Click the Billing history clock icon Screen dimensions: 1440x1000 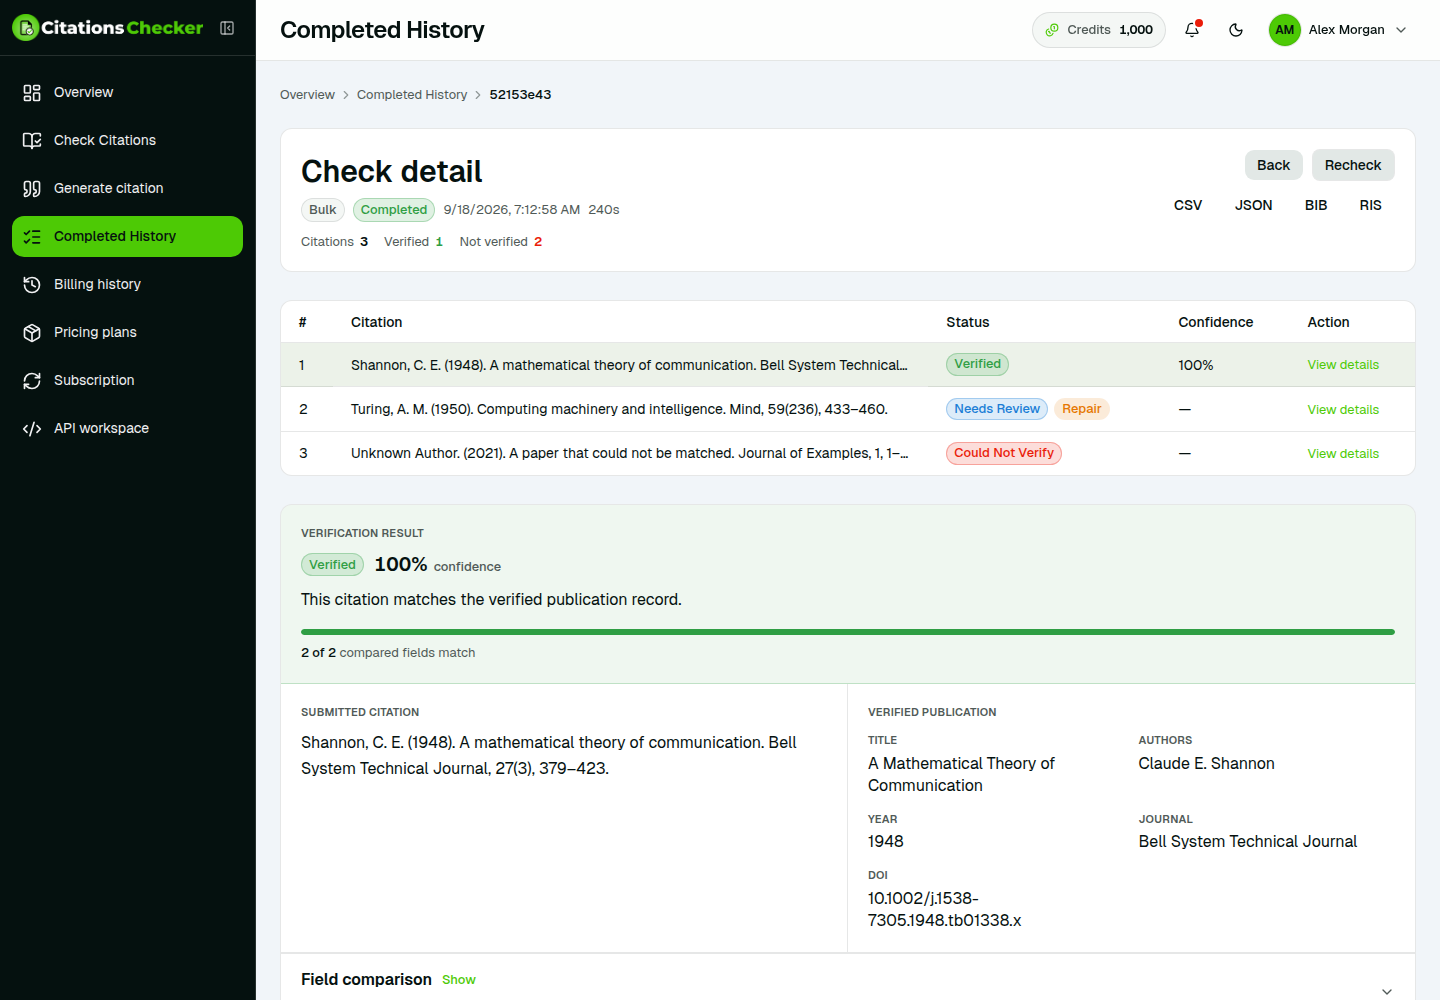pos(32,284)
